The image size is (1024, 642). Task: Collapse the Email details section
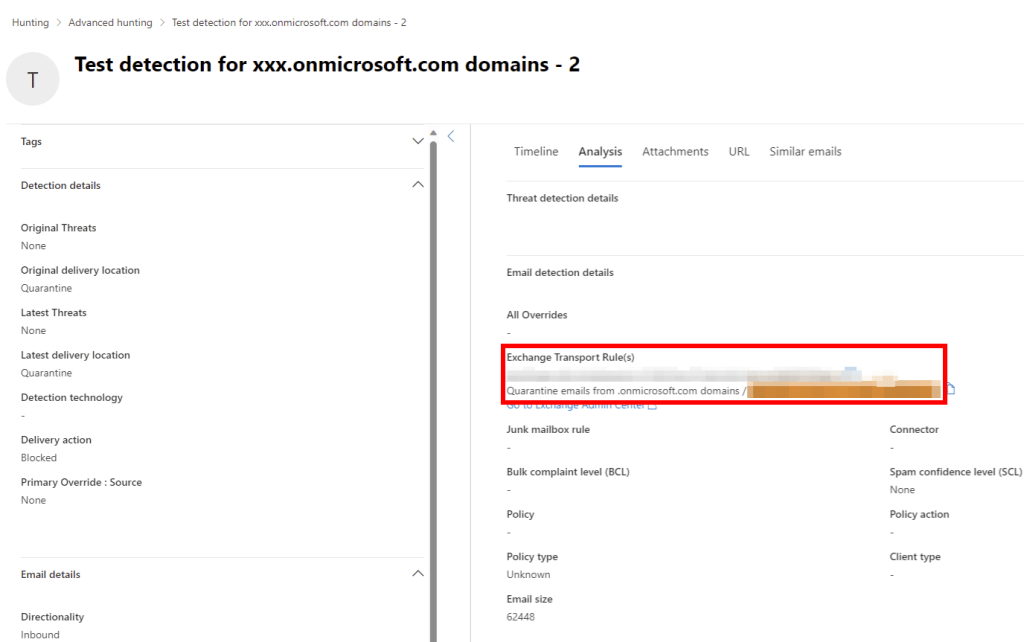(x=418, y=574)
